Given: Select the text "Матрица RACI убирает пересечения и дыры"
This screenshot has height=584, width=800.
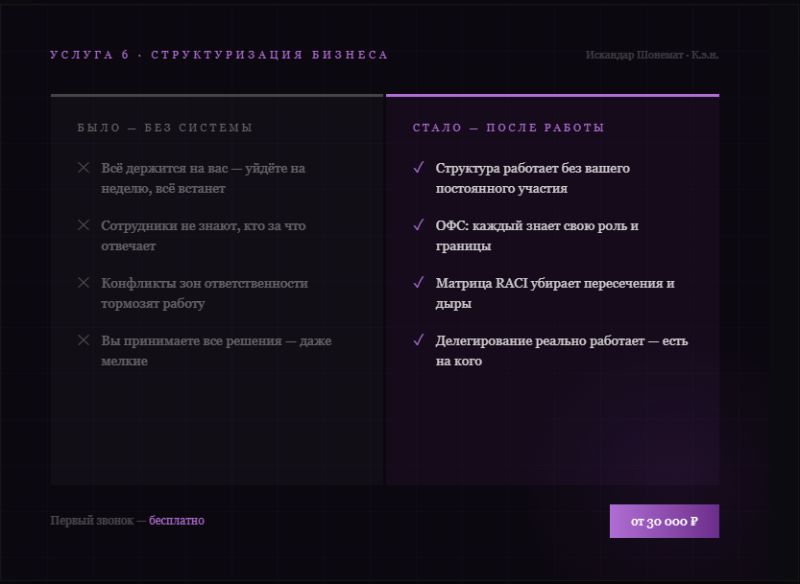Looking at the screenshot, I should point(554,293).
